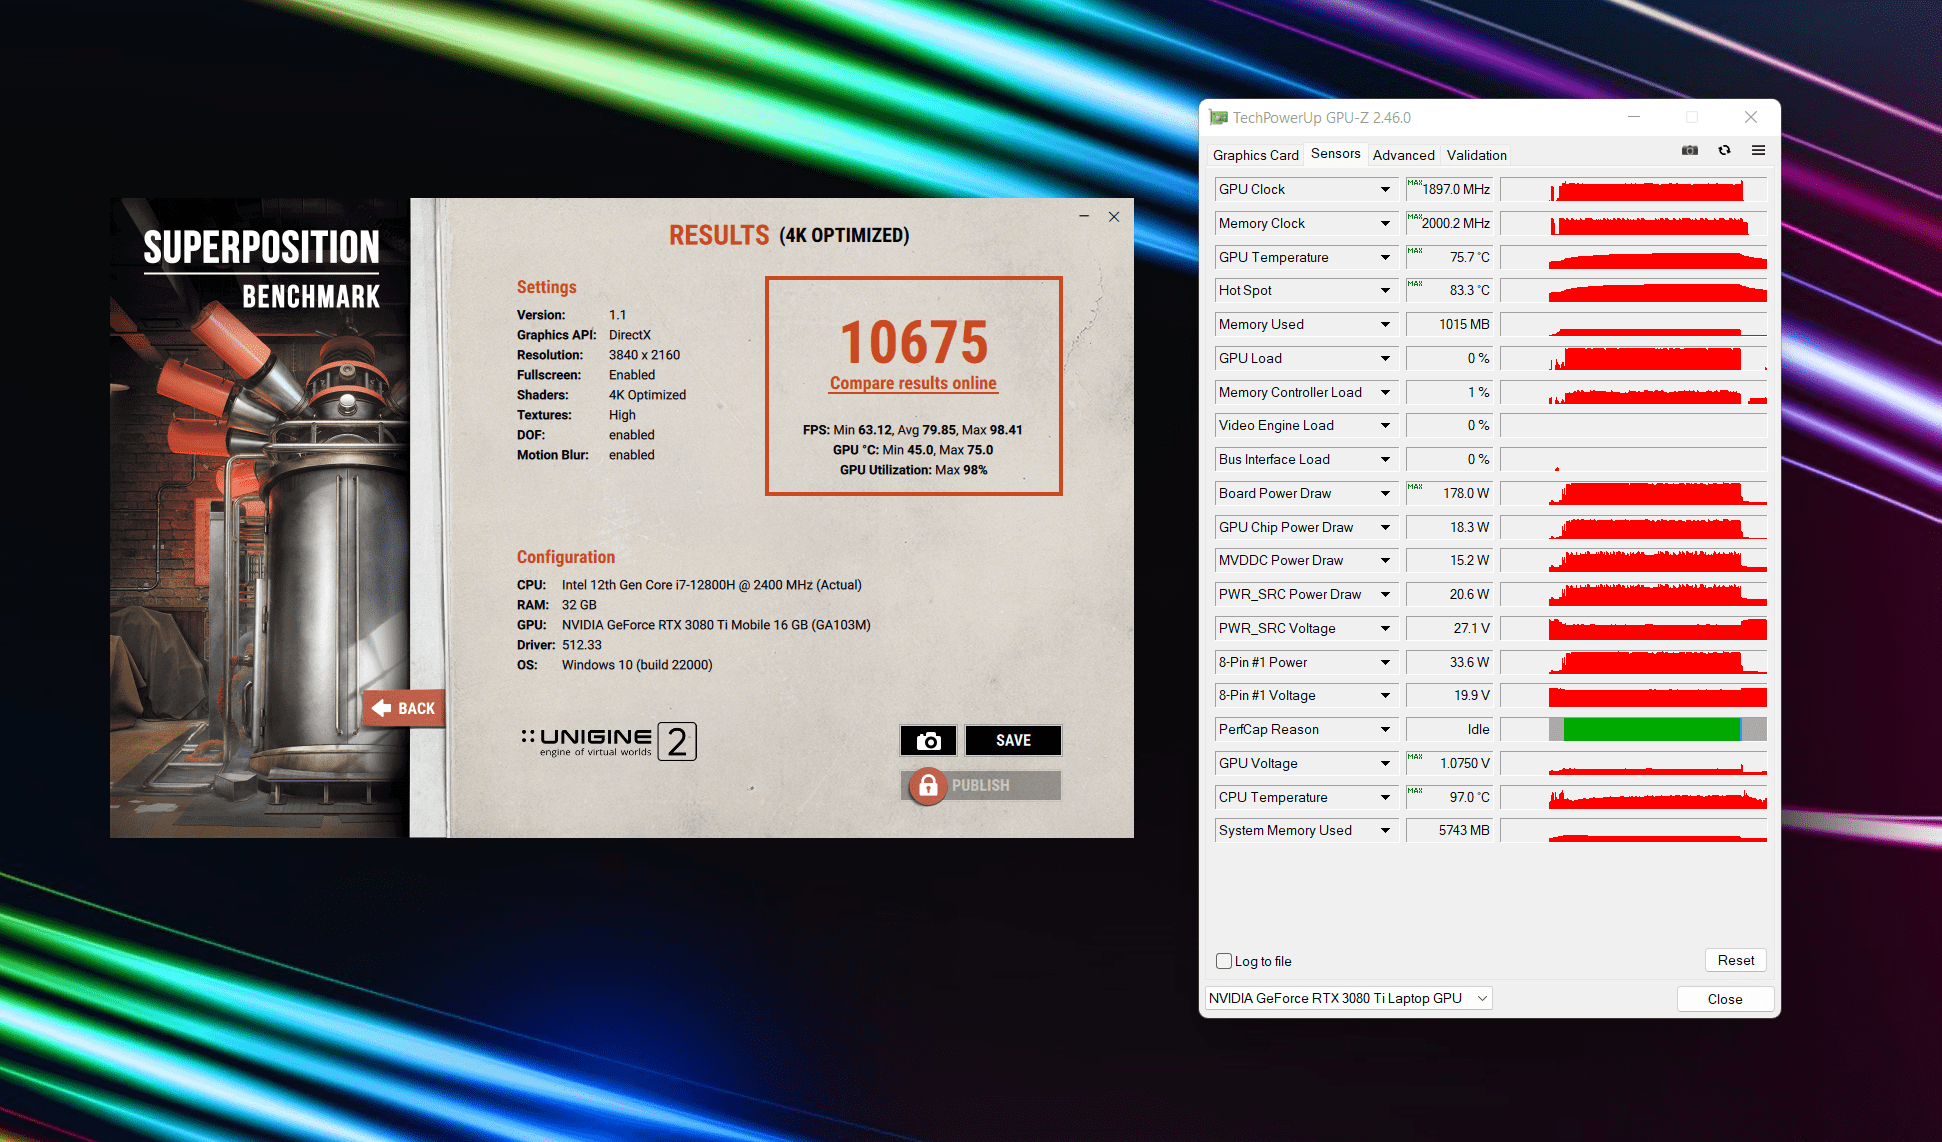Take a GPU-Z screenshot with camera icon
1942x1142 pixels.
(x=1690, y=151)
